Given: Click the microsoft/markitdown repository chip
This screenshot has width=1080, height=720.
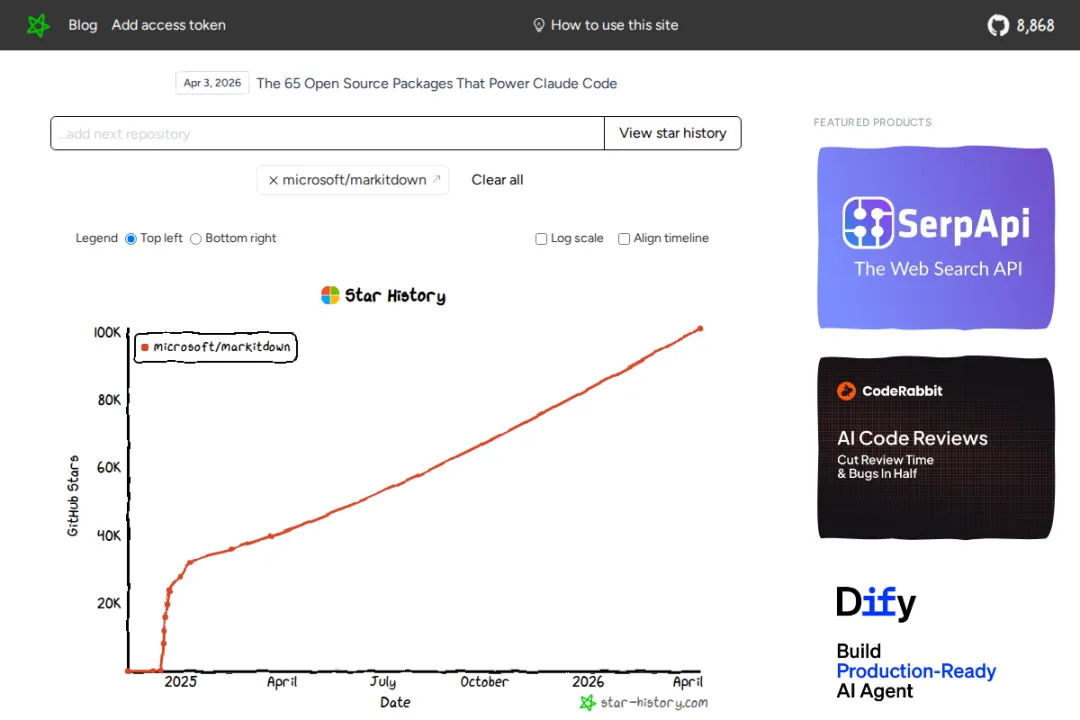Looking at the screenshot, I should pos(353,180).
